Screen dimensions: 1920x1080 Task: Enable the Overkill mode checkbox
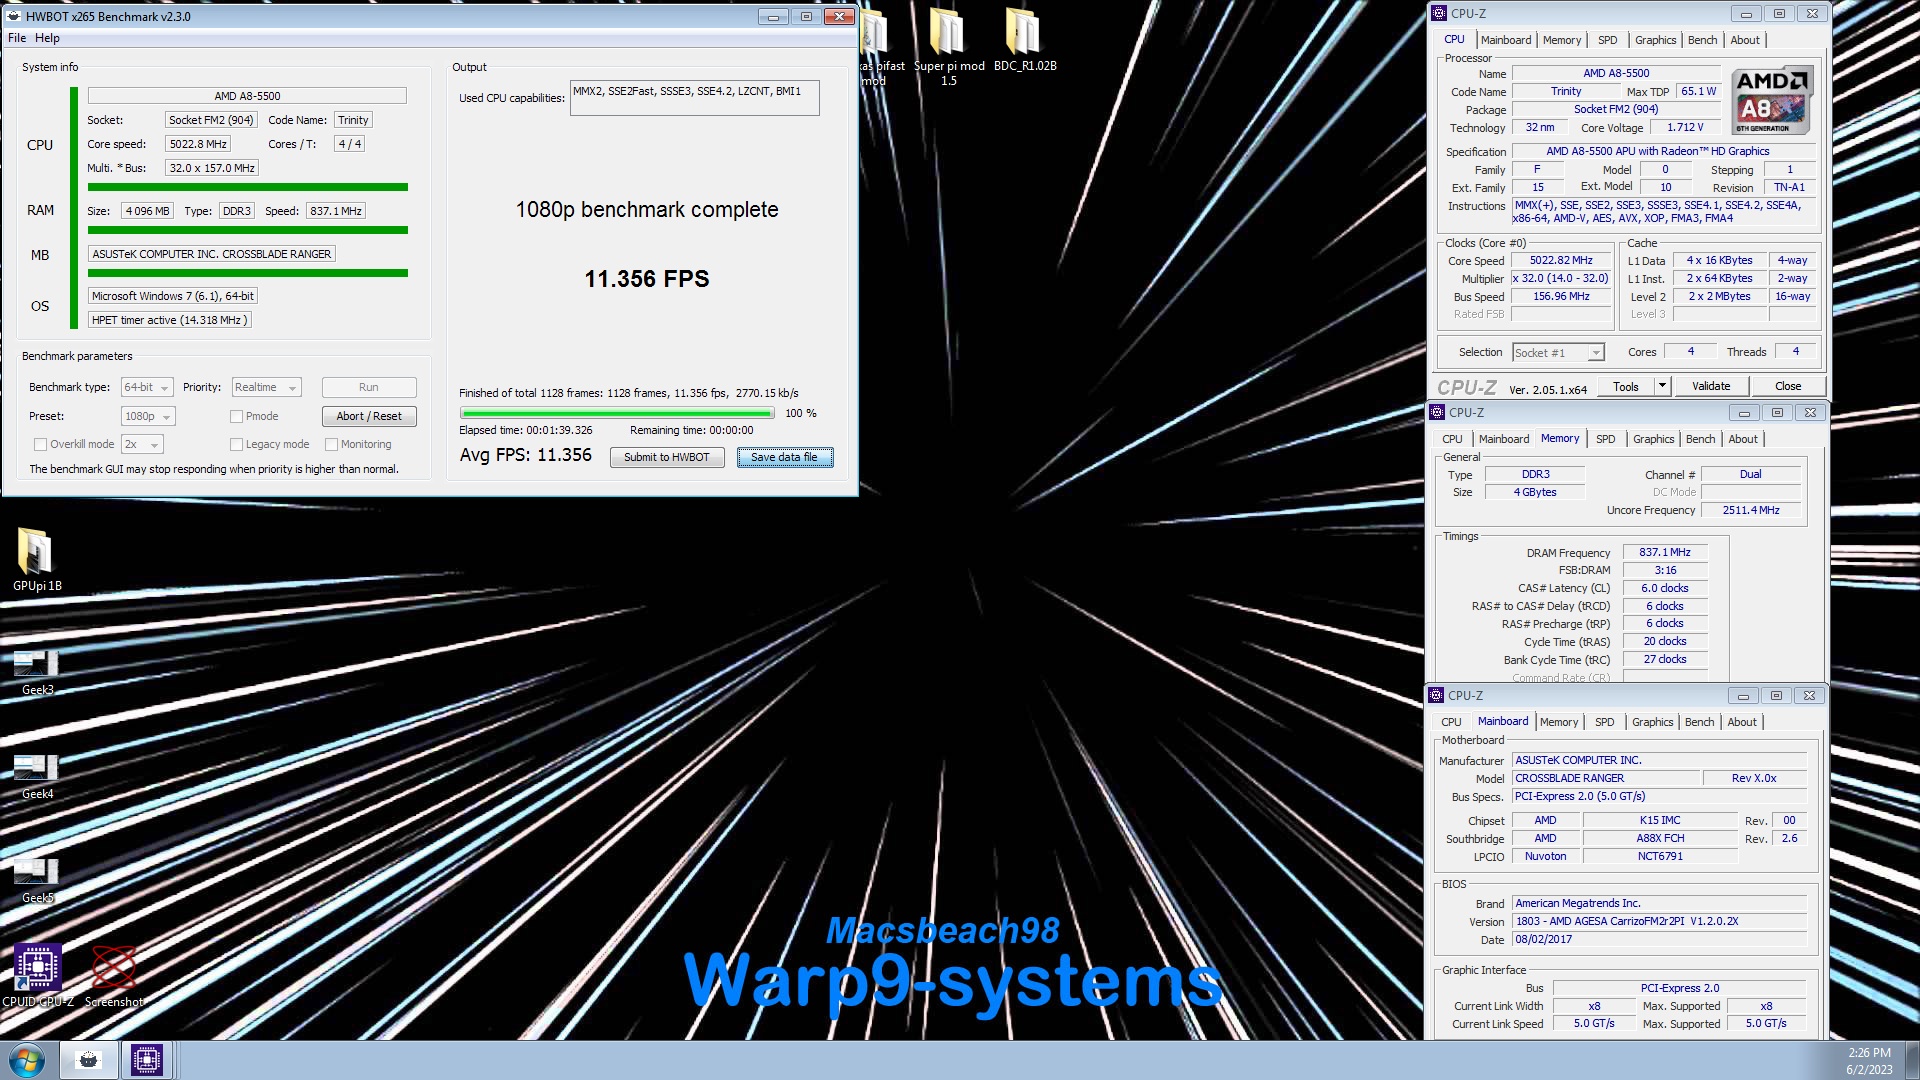tap(40, 444)
